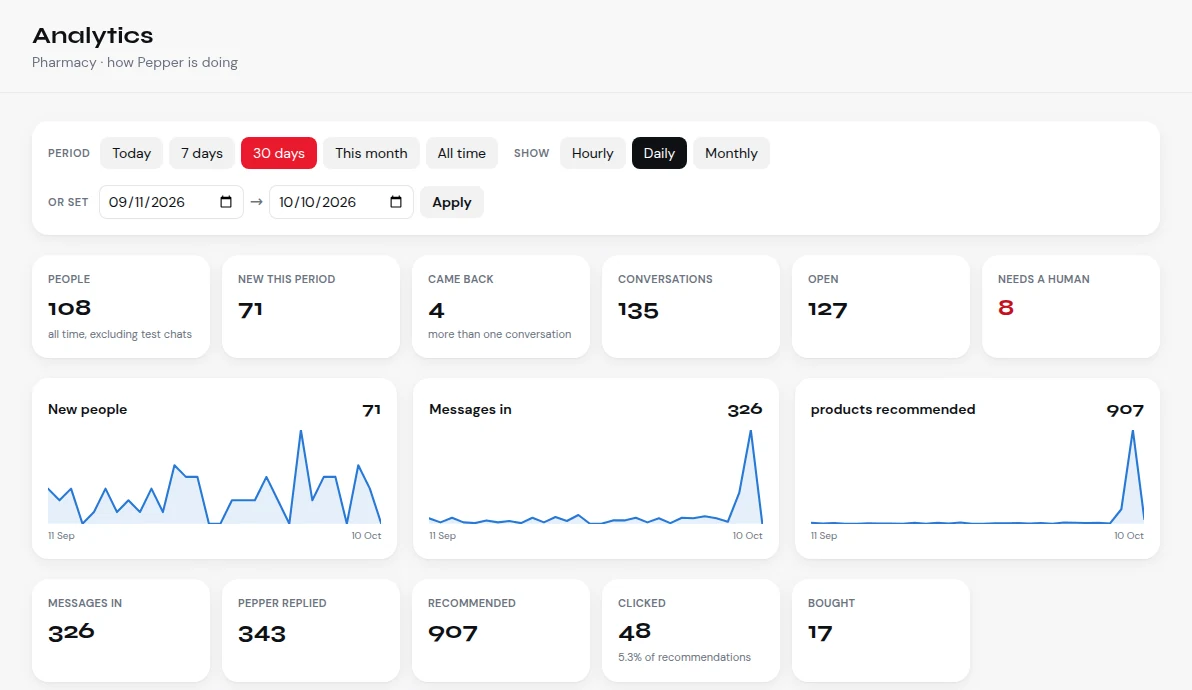Click the Needs a human value 8
This screenshot has height=690, width=1192.
(1006, 308)
